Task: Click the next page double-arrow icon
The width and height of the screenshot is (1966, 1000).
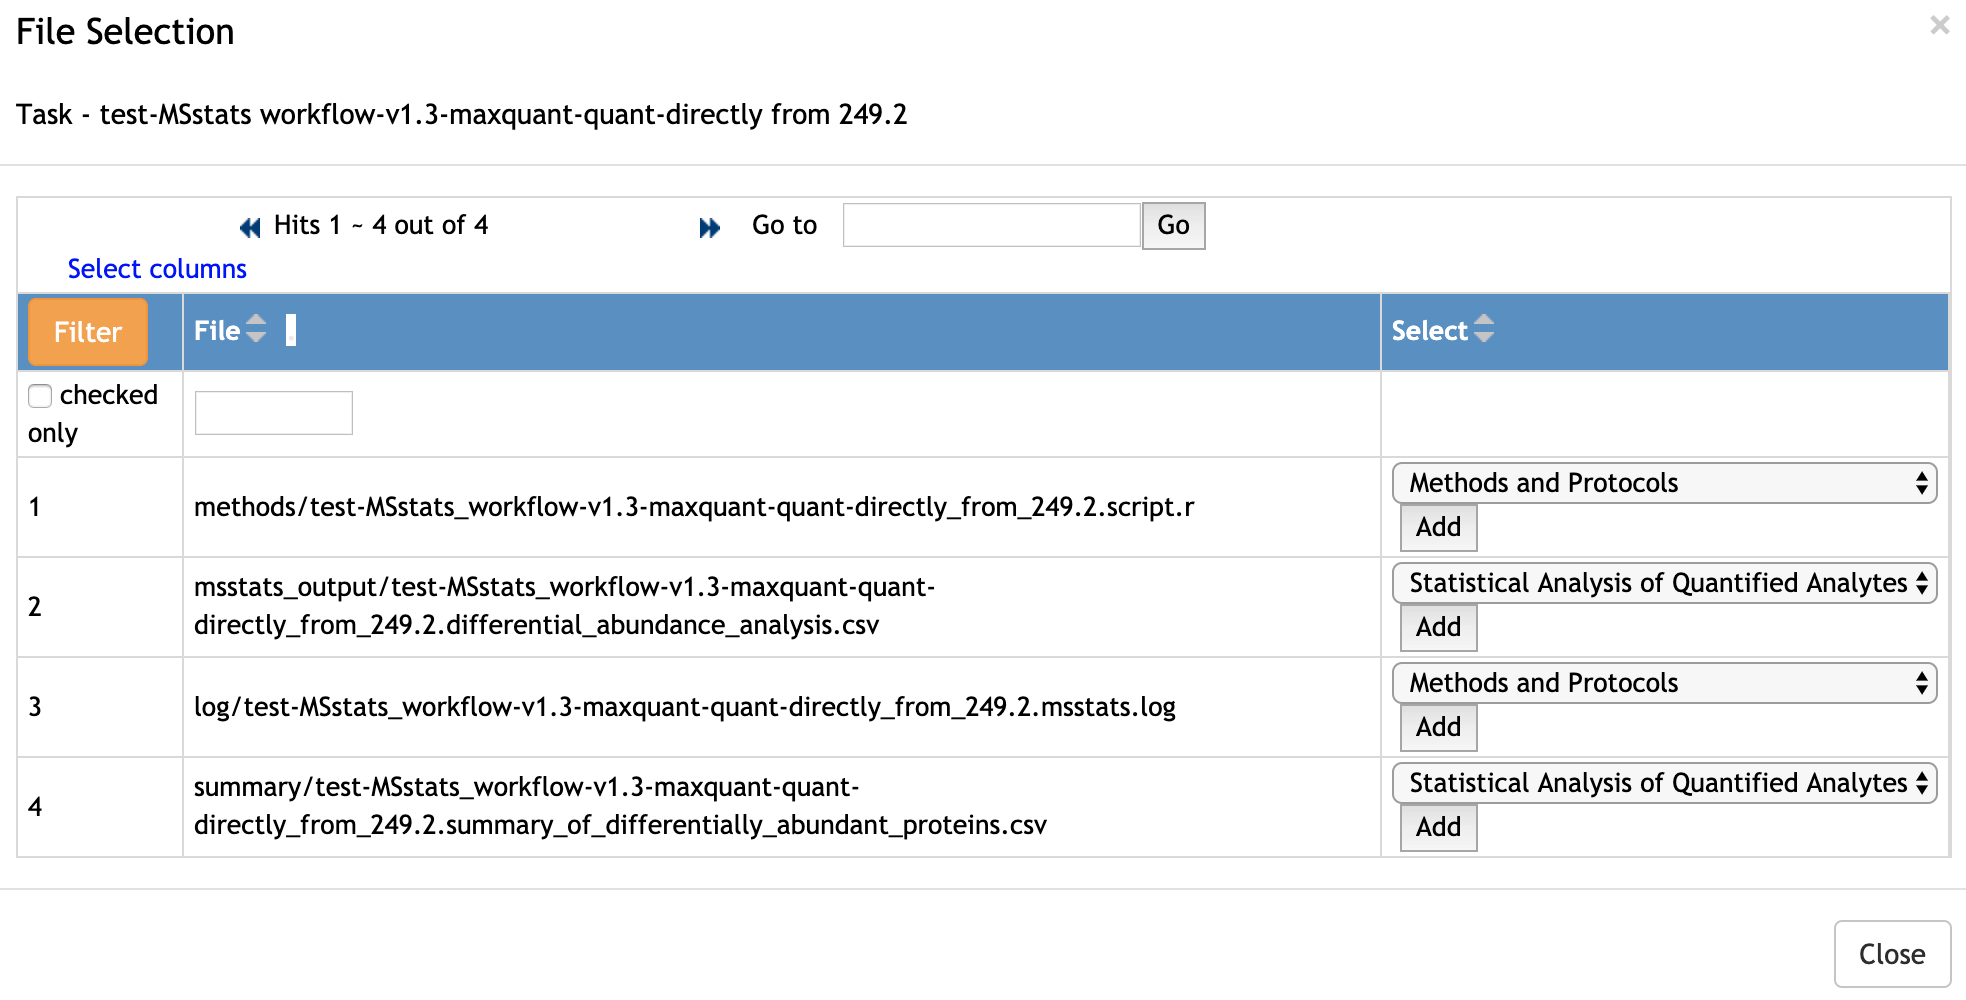Action: [x=709, y=228]
